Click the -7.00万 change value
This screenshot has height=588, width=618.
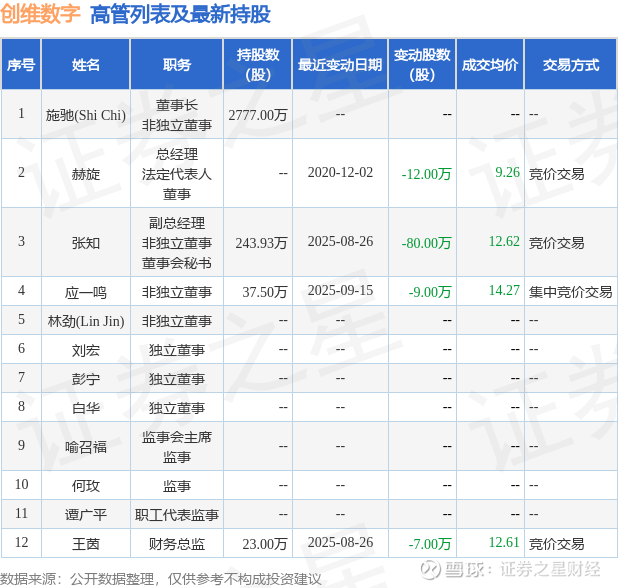click(430, 544)
